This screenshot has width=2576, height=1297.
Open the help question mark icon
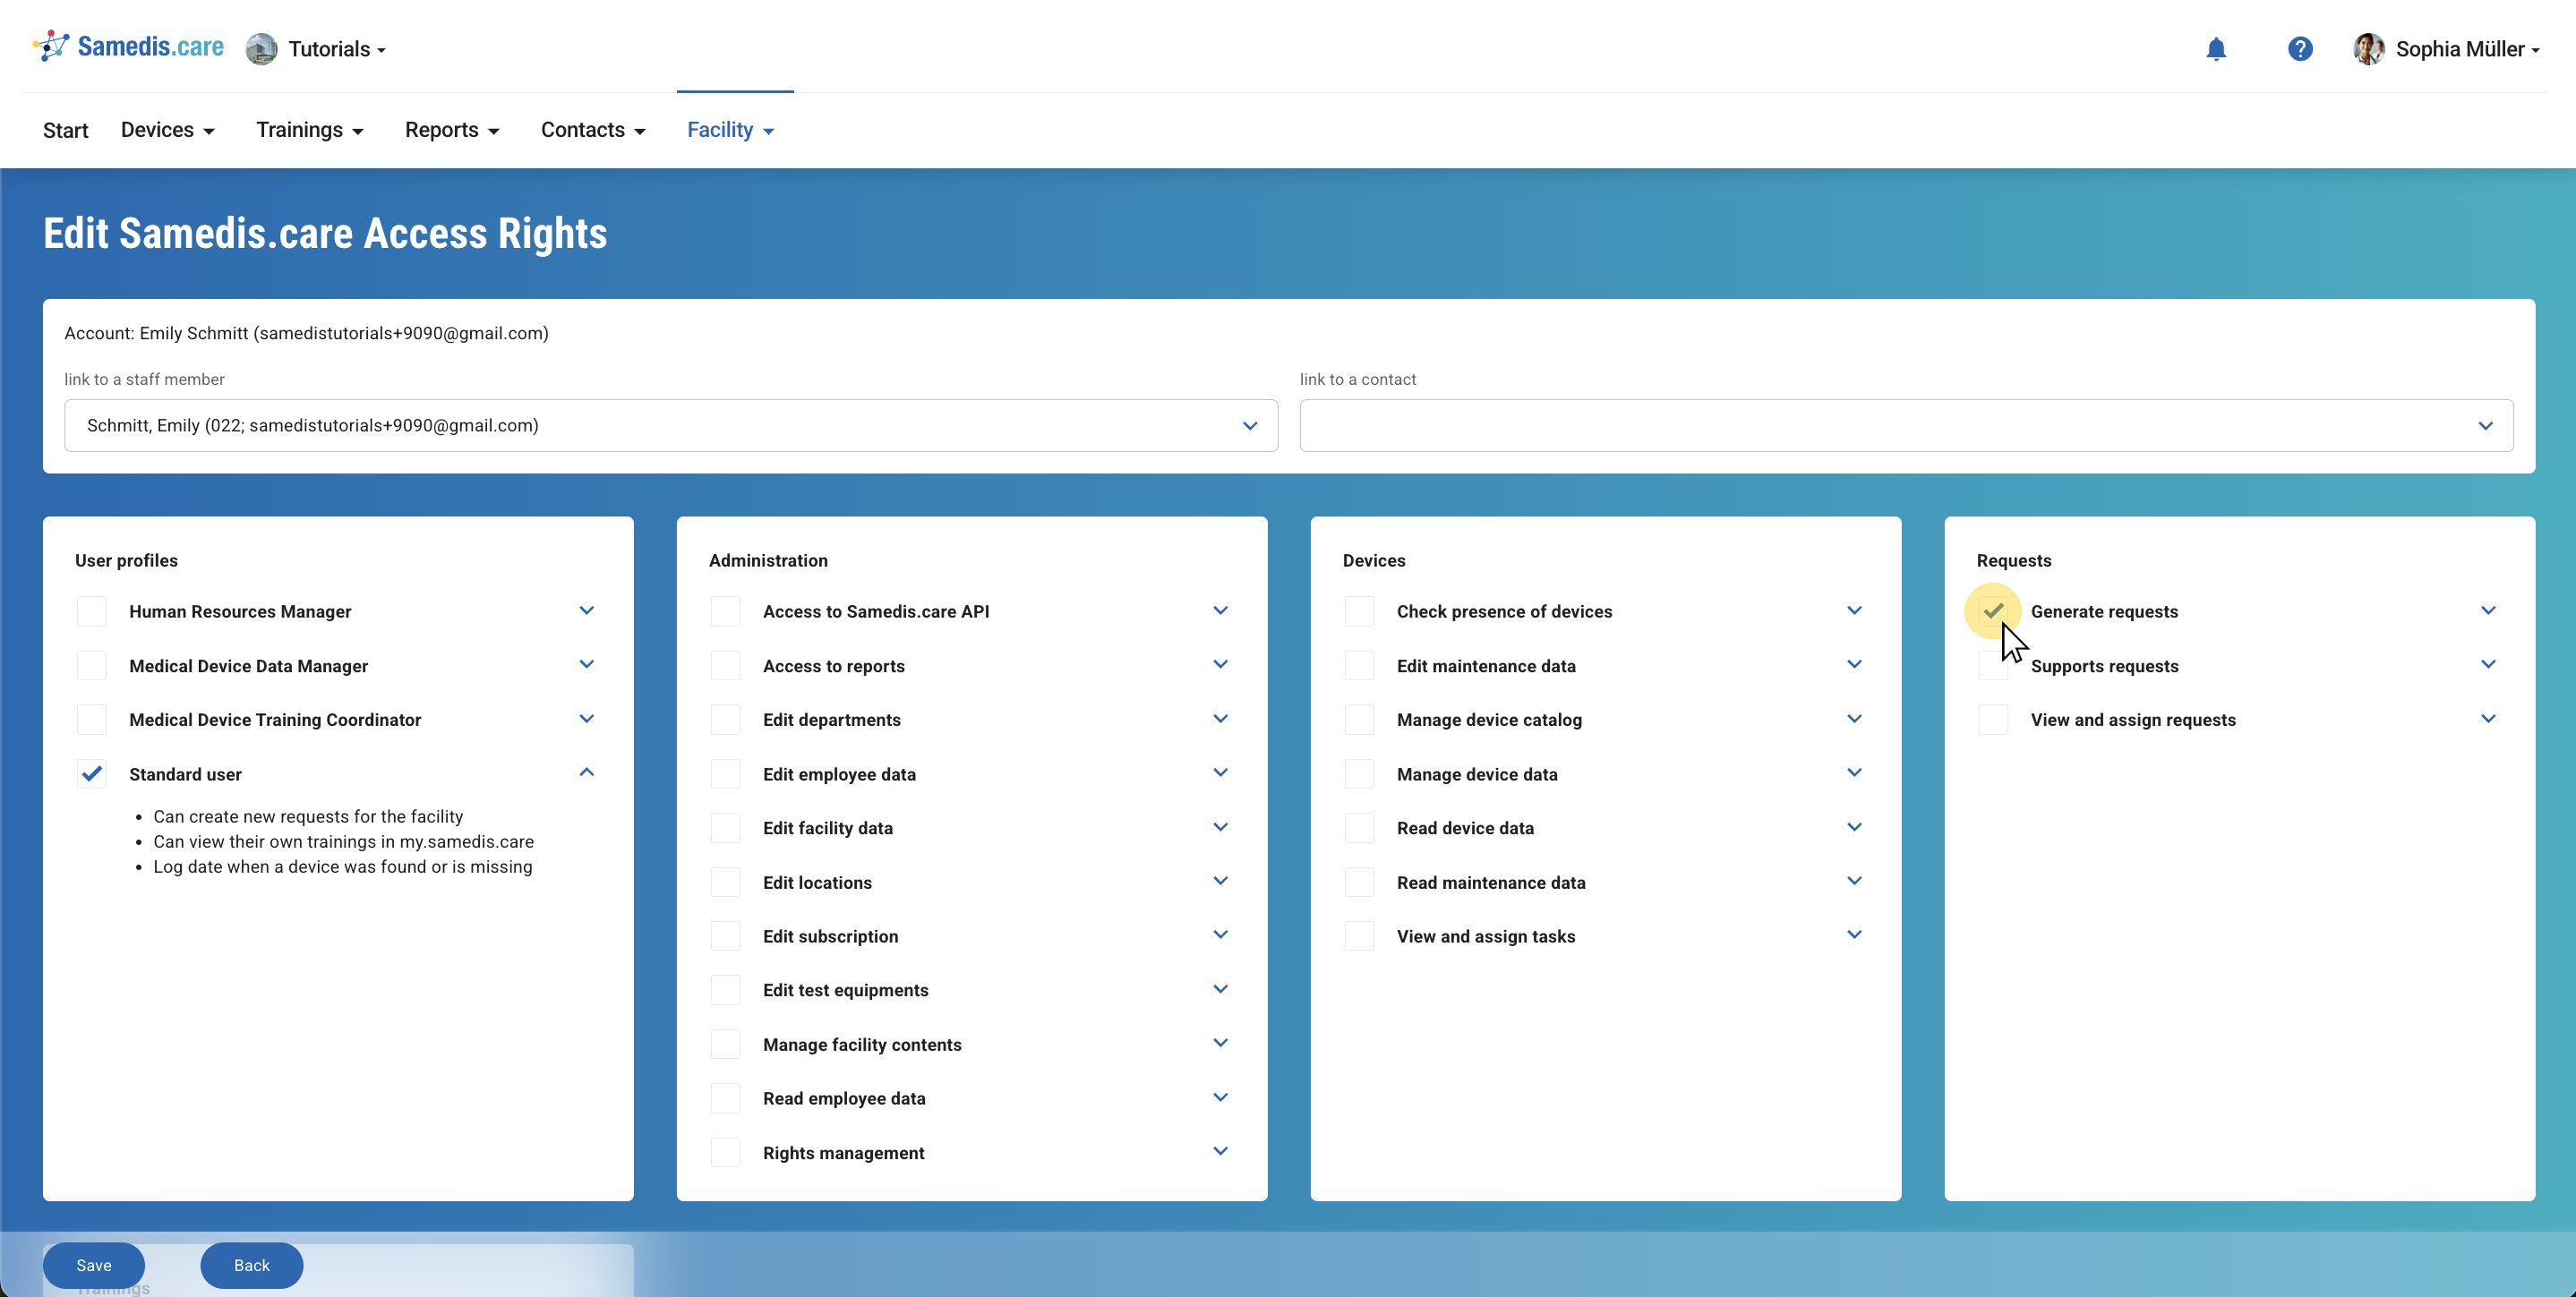coord(2300,49)
